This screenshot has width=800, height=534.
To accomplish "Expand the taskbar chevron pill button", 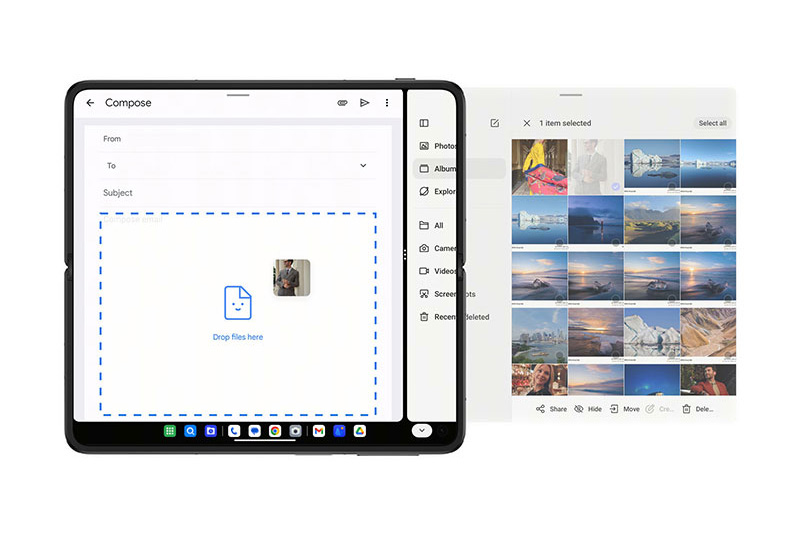I will (421, 430).
